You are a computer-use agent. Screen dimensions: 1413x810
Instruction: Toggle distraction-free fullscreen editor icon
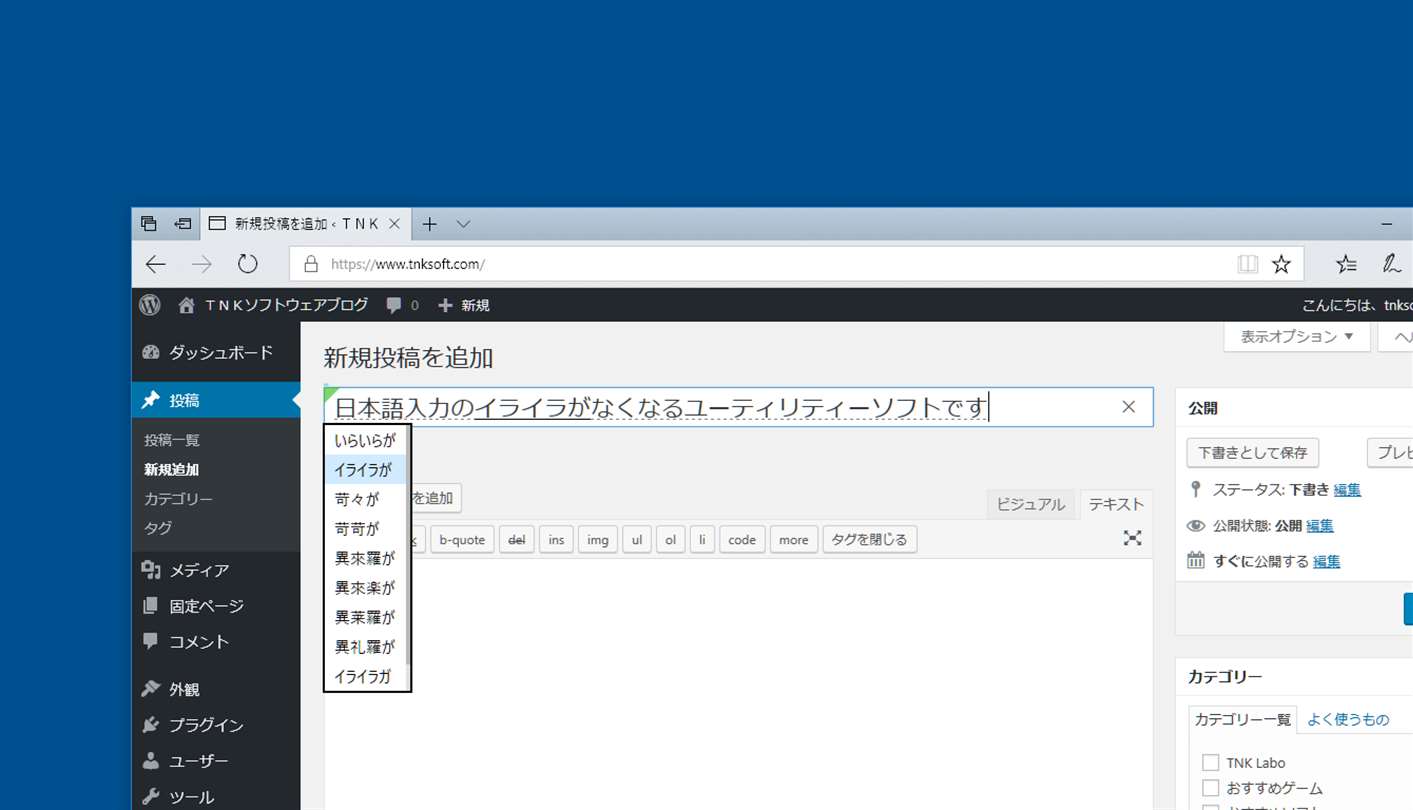tap(1132, 538)
